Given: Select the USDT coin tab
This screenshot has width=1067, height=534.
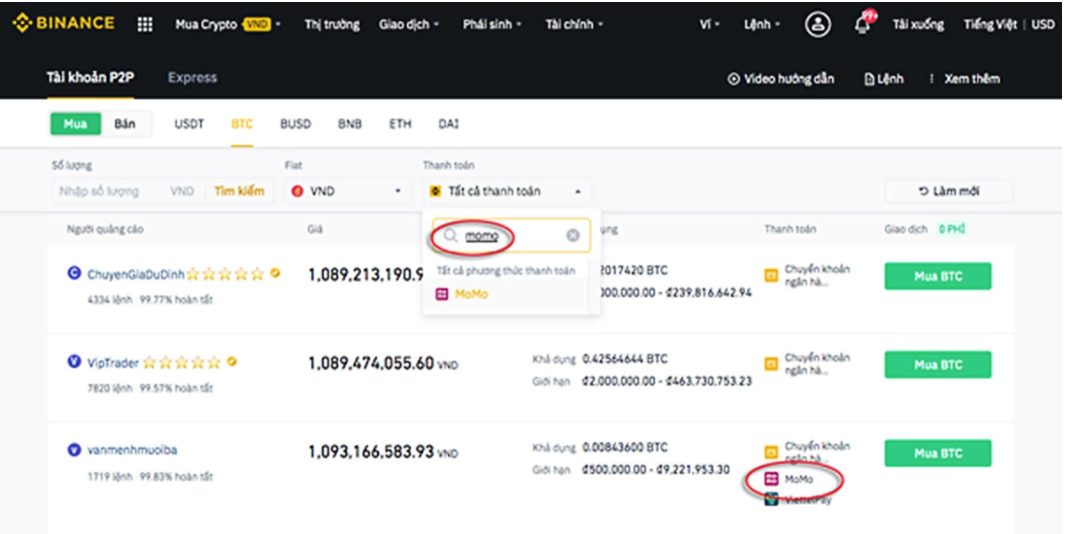Looking at the screenshot, I should click(189, 124).
